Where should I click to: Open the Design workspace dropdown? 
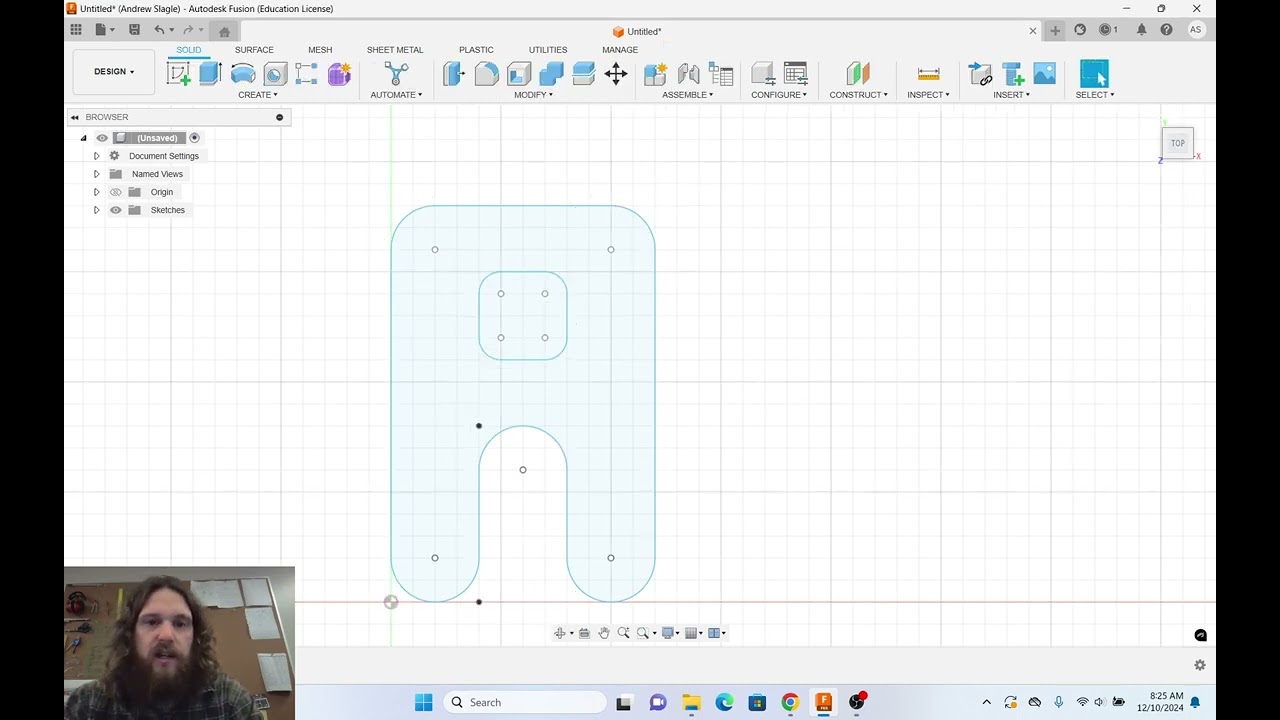click(114, 72)
